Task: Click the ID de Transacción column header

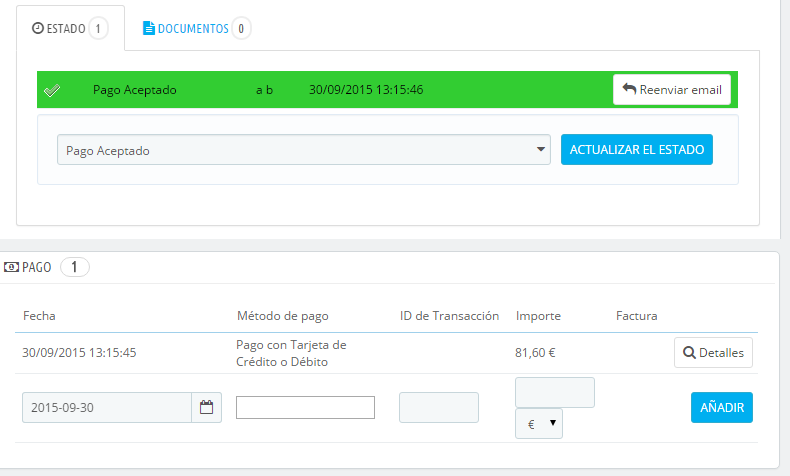Action: coord(449,316)
